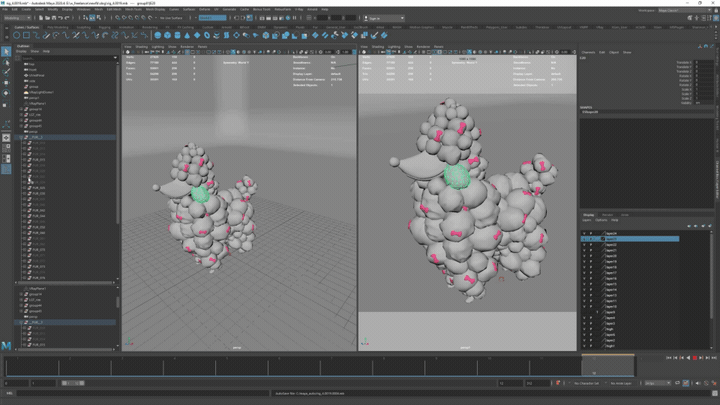
Task: Open the Render tab in Layer Editor
Action: coord(608,215)
